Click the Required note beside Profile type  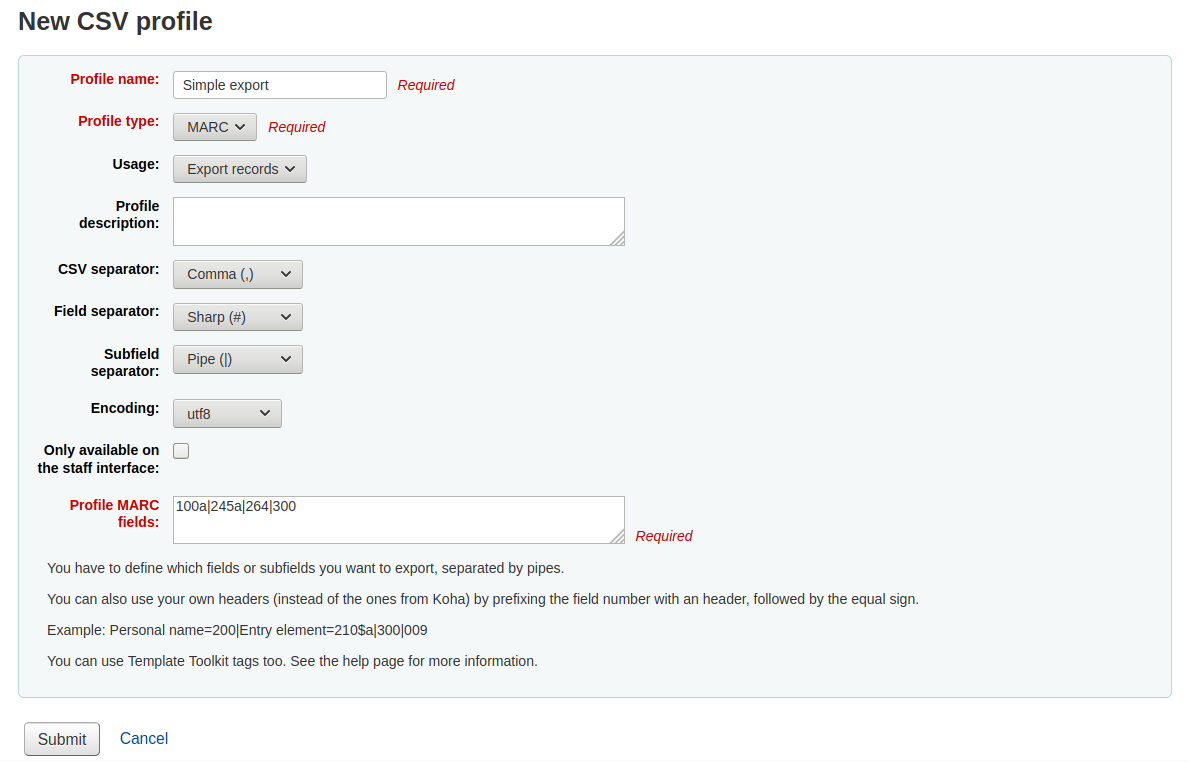pyautogui.click(x=297, y=127)
